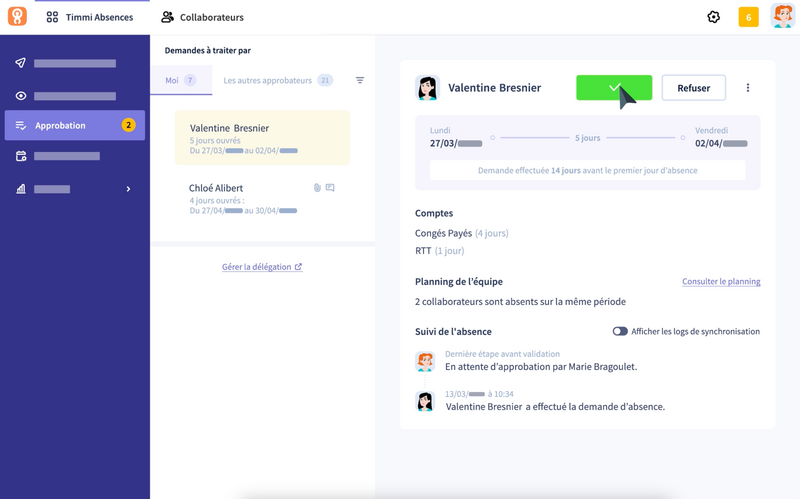The height and width of the screenshot is (499, 800).
Task: Click the 'Demande effectuée 14 jours' notice
Action: [587, 170]
